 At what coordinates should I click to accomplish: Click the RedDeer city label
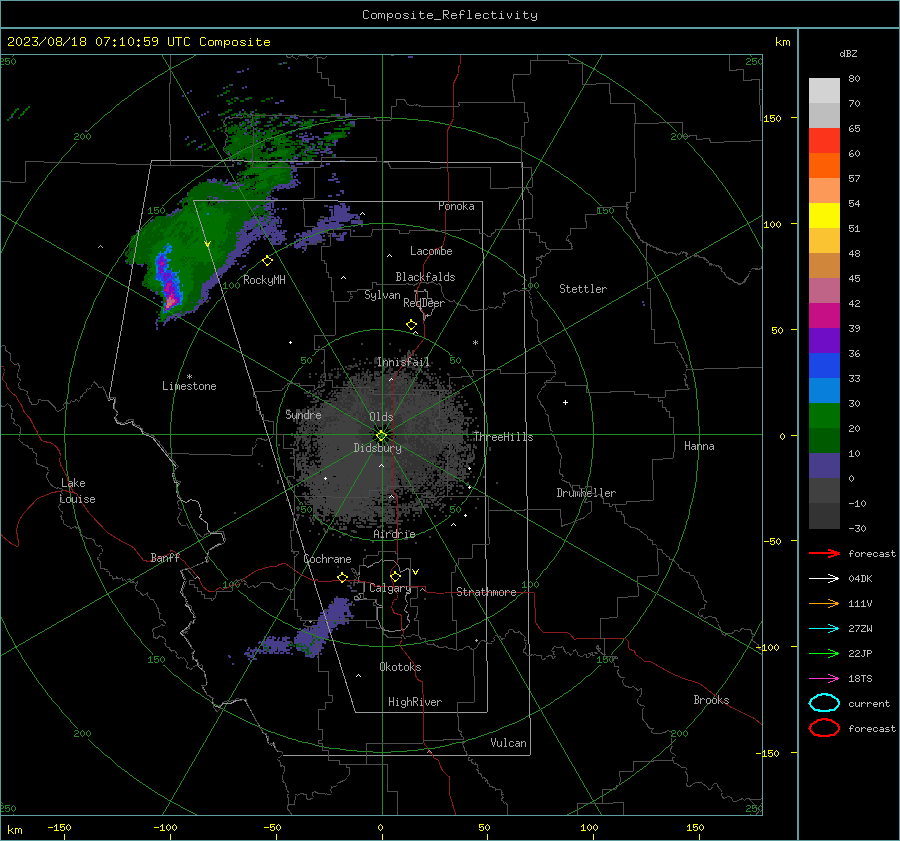point(424,303)
